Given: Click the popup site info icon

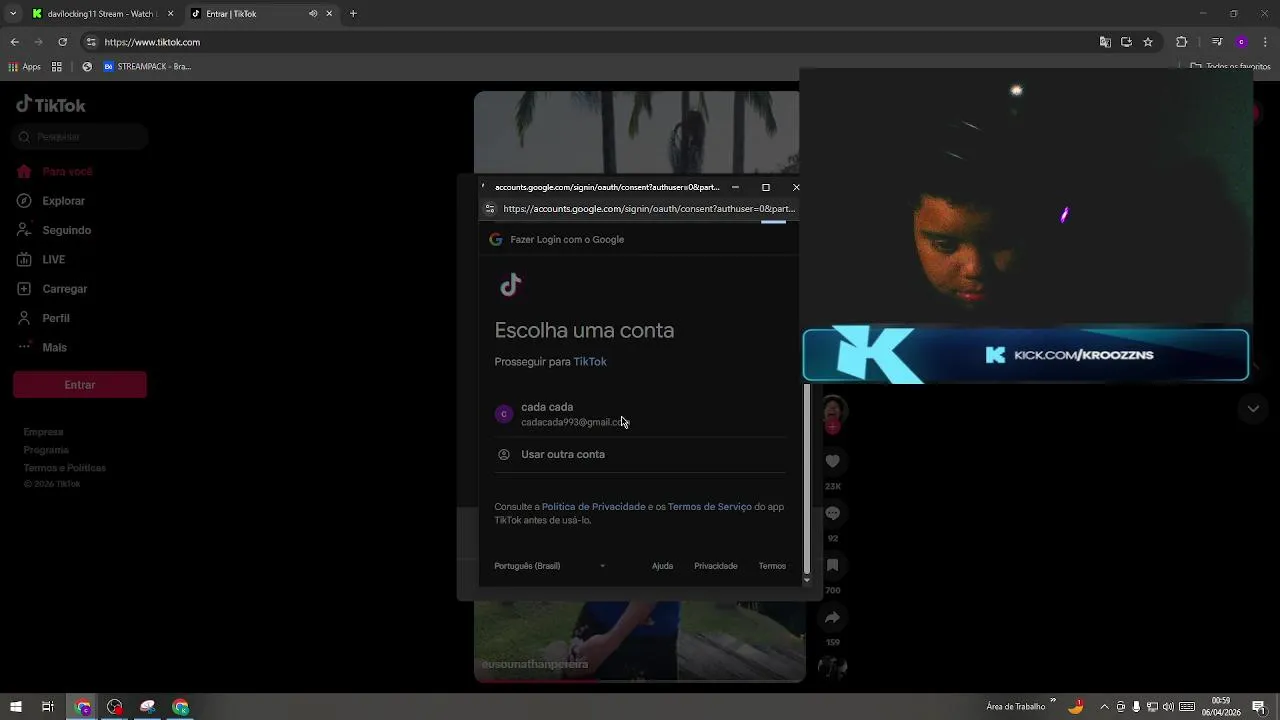Looking at the screenshot, I should [490, 209].
